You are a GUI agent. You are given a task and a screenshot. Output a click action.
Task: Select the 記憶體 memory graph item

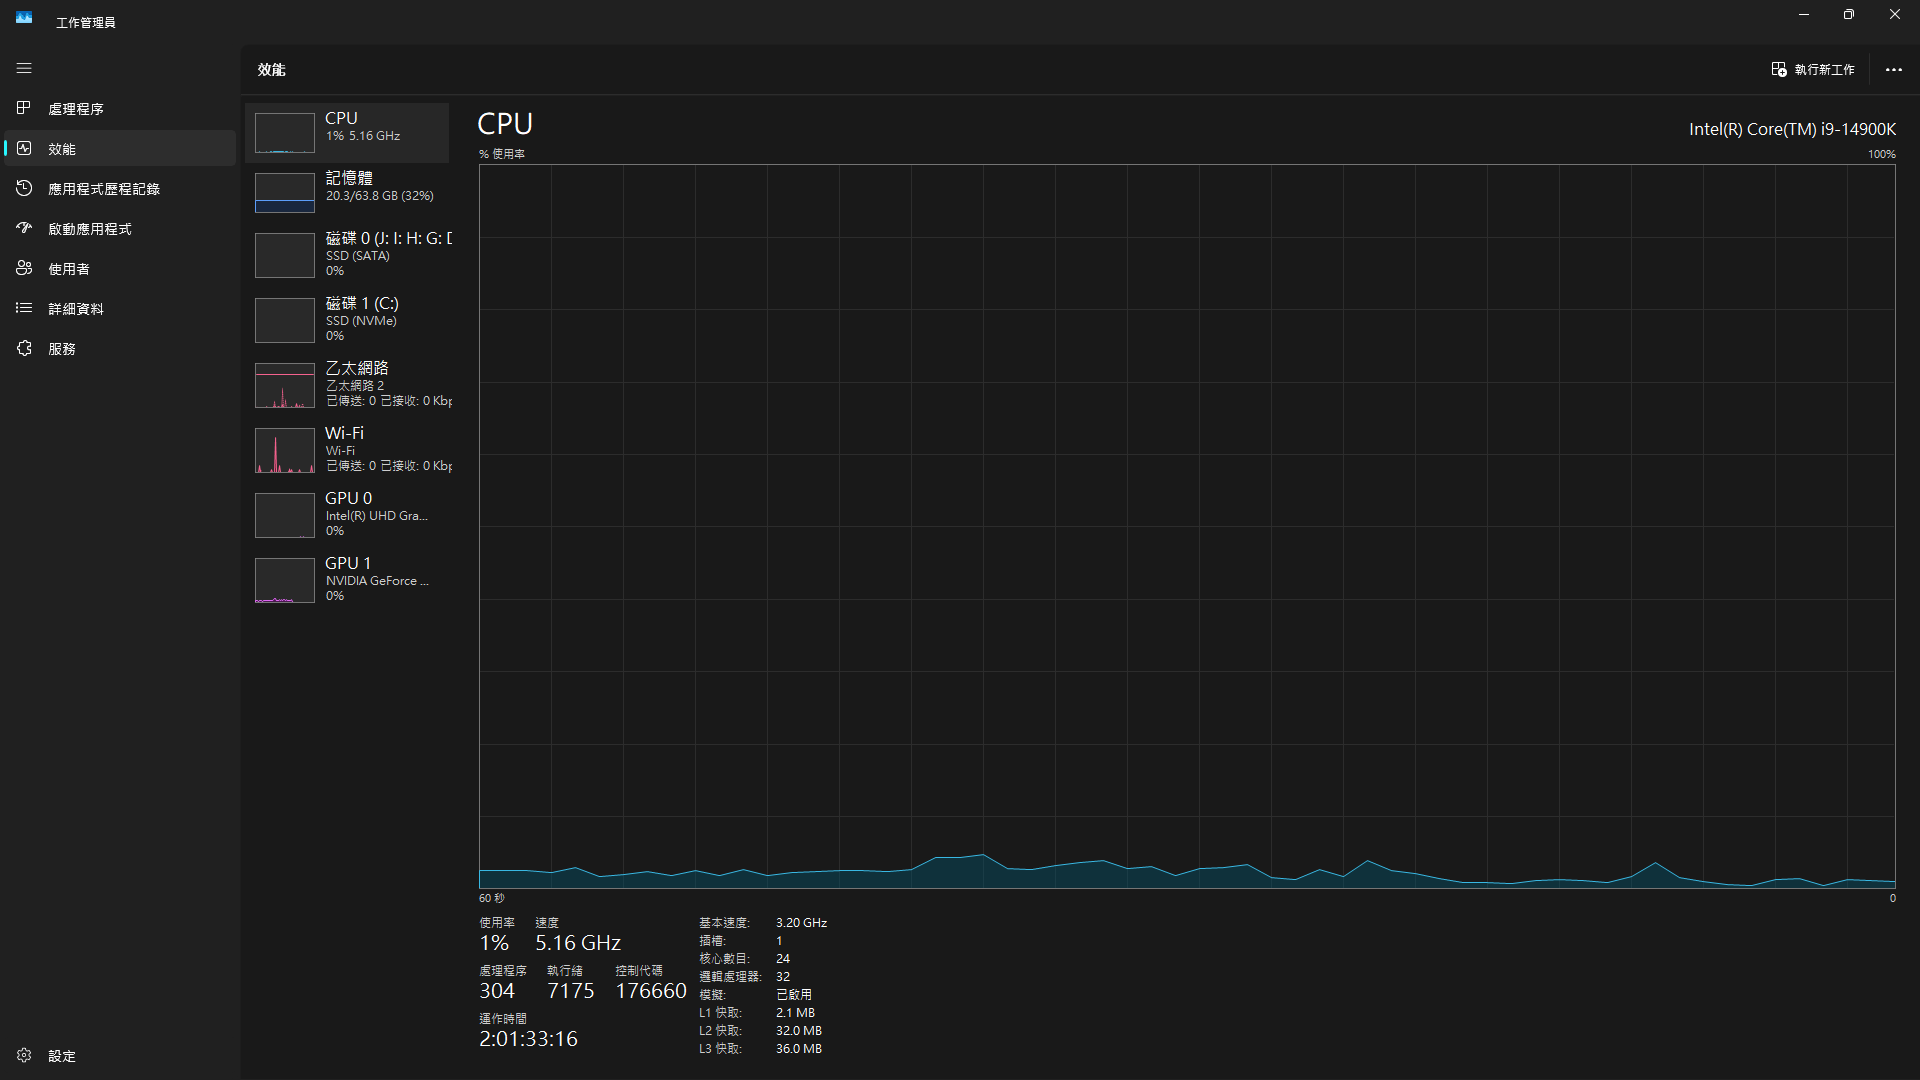(x=347, y=192)
